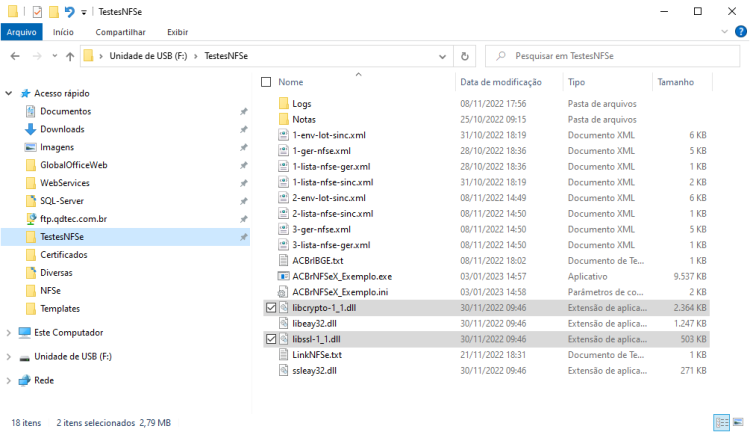Select the 1-lista-nfse-ger.xml file
This screenshot has width=750, height=432.
point(331,166)
